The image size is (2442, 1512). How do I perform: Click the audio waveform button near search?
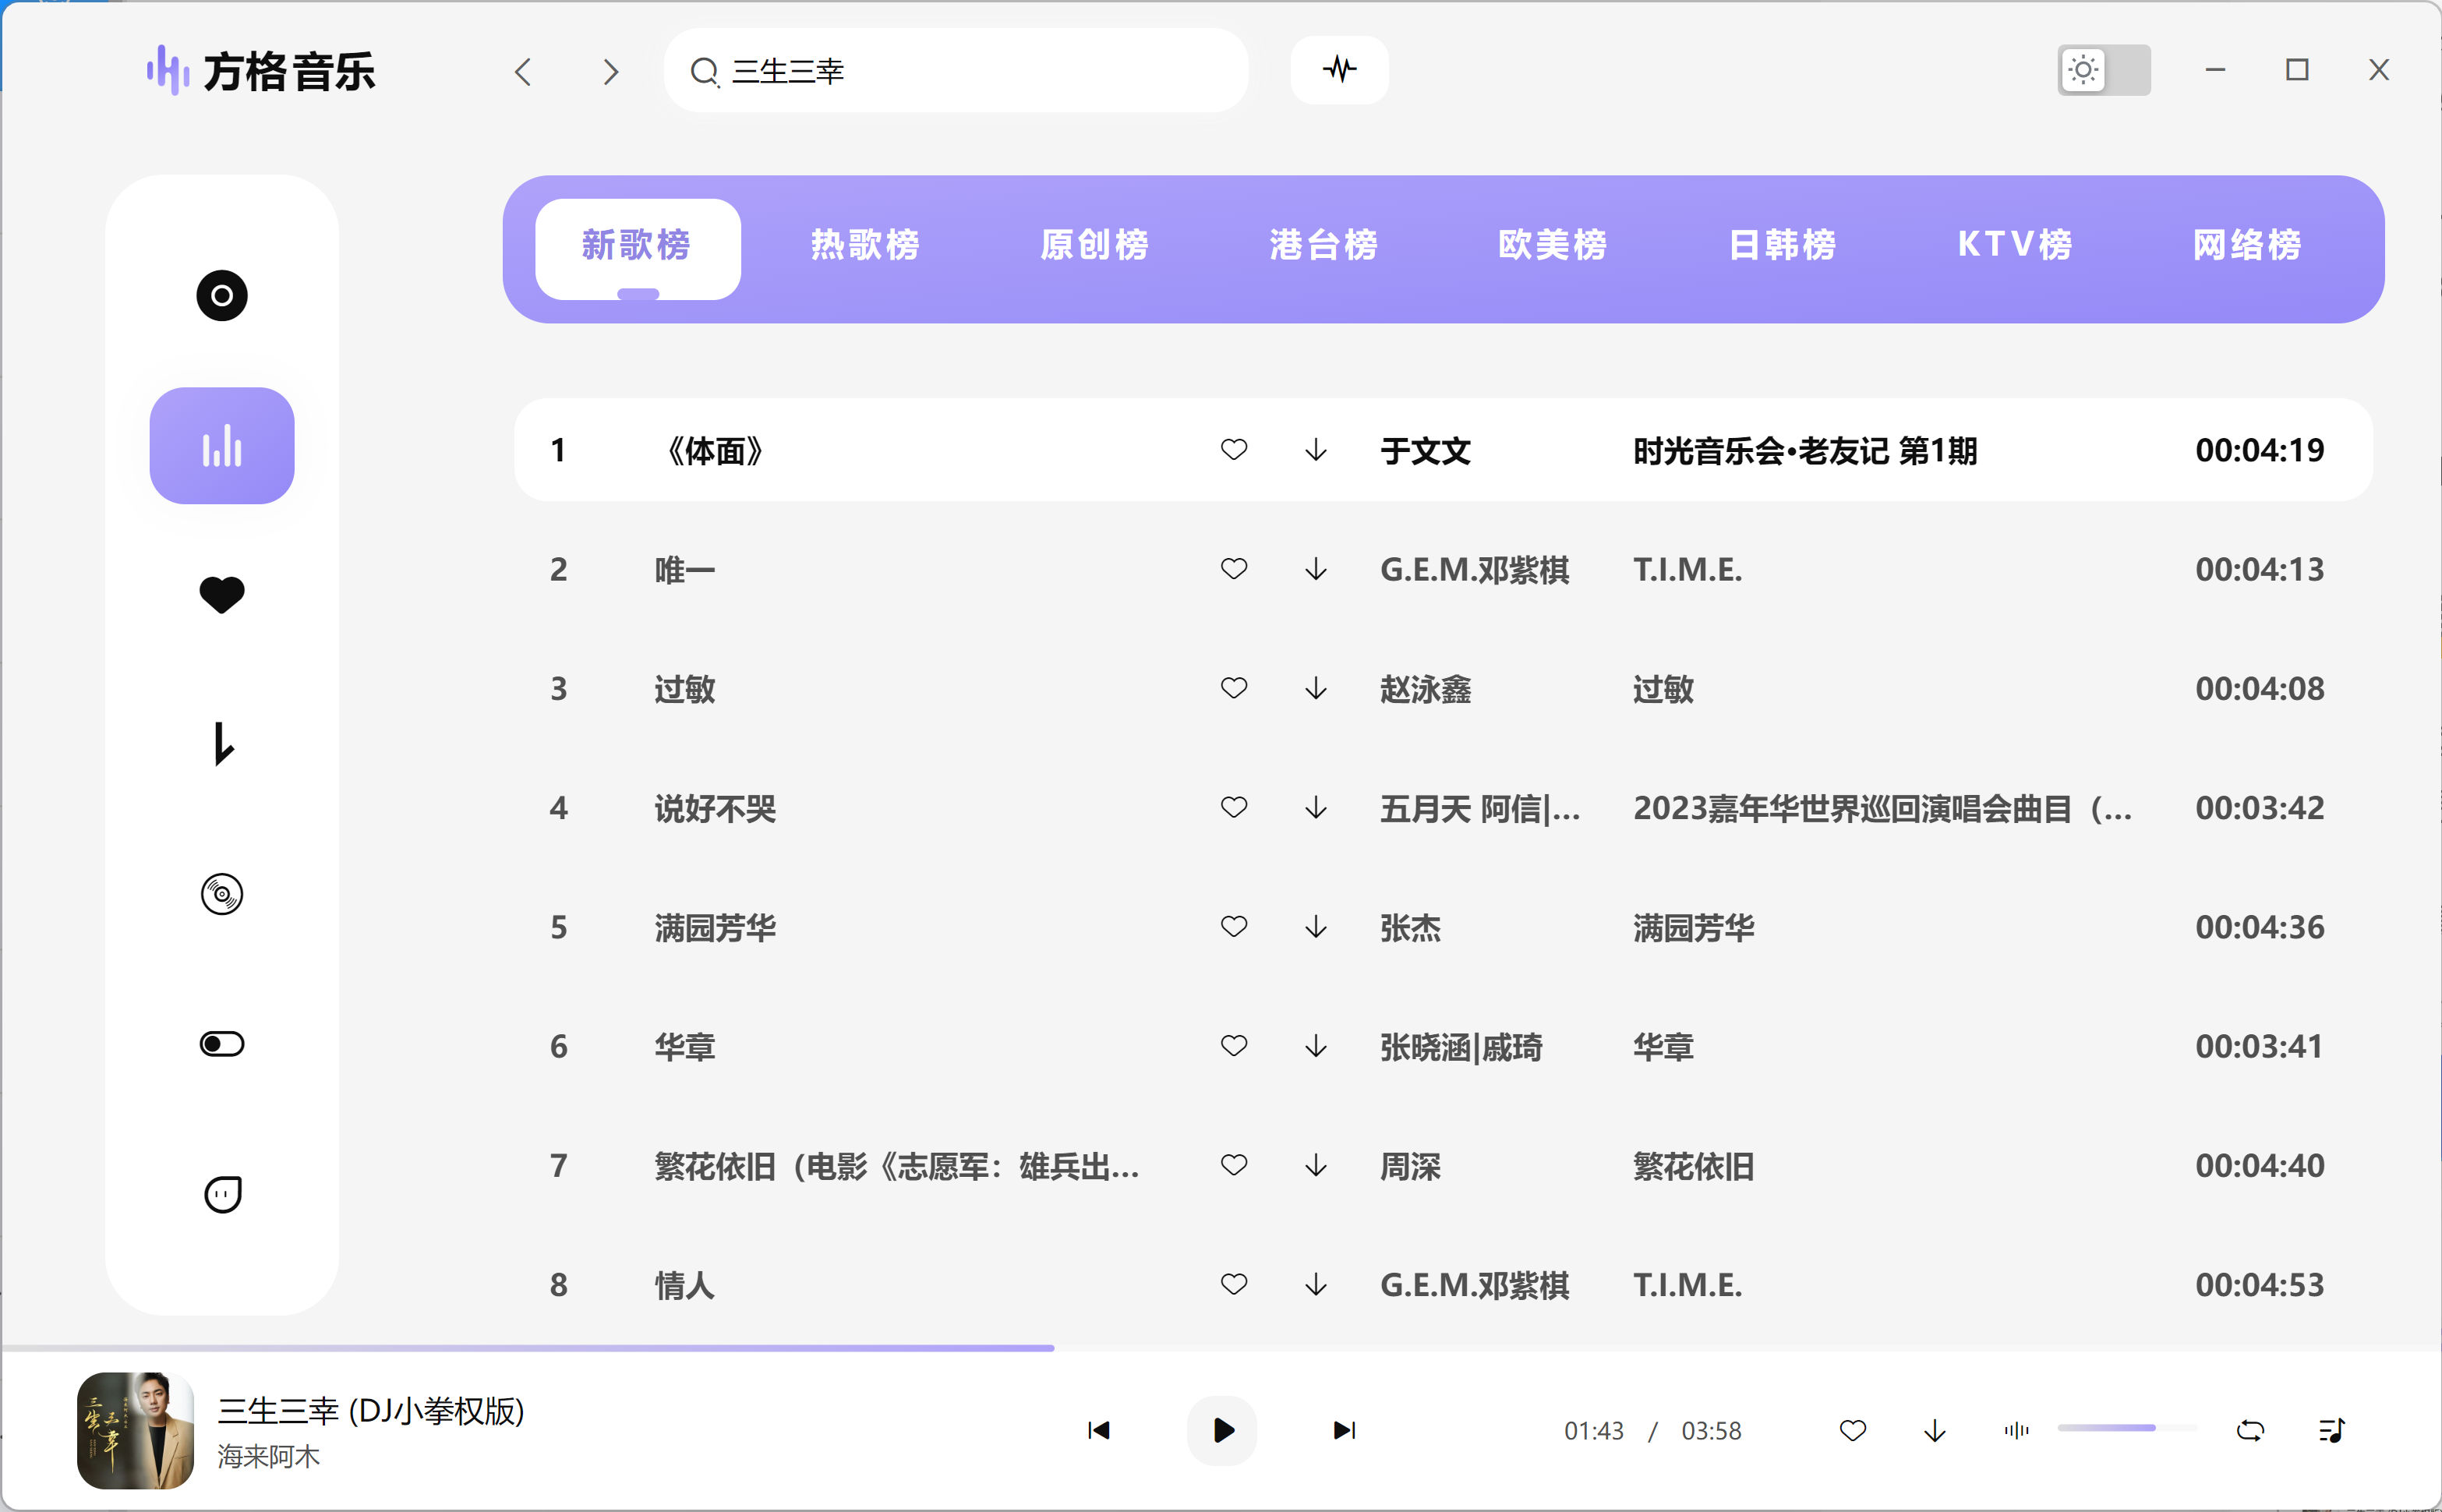click(1339, 70)
